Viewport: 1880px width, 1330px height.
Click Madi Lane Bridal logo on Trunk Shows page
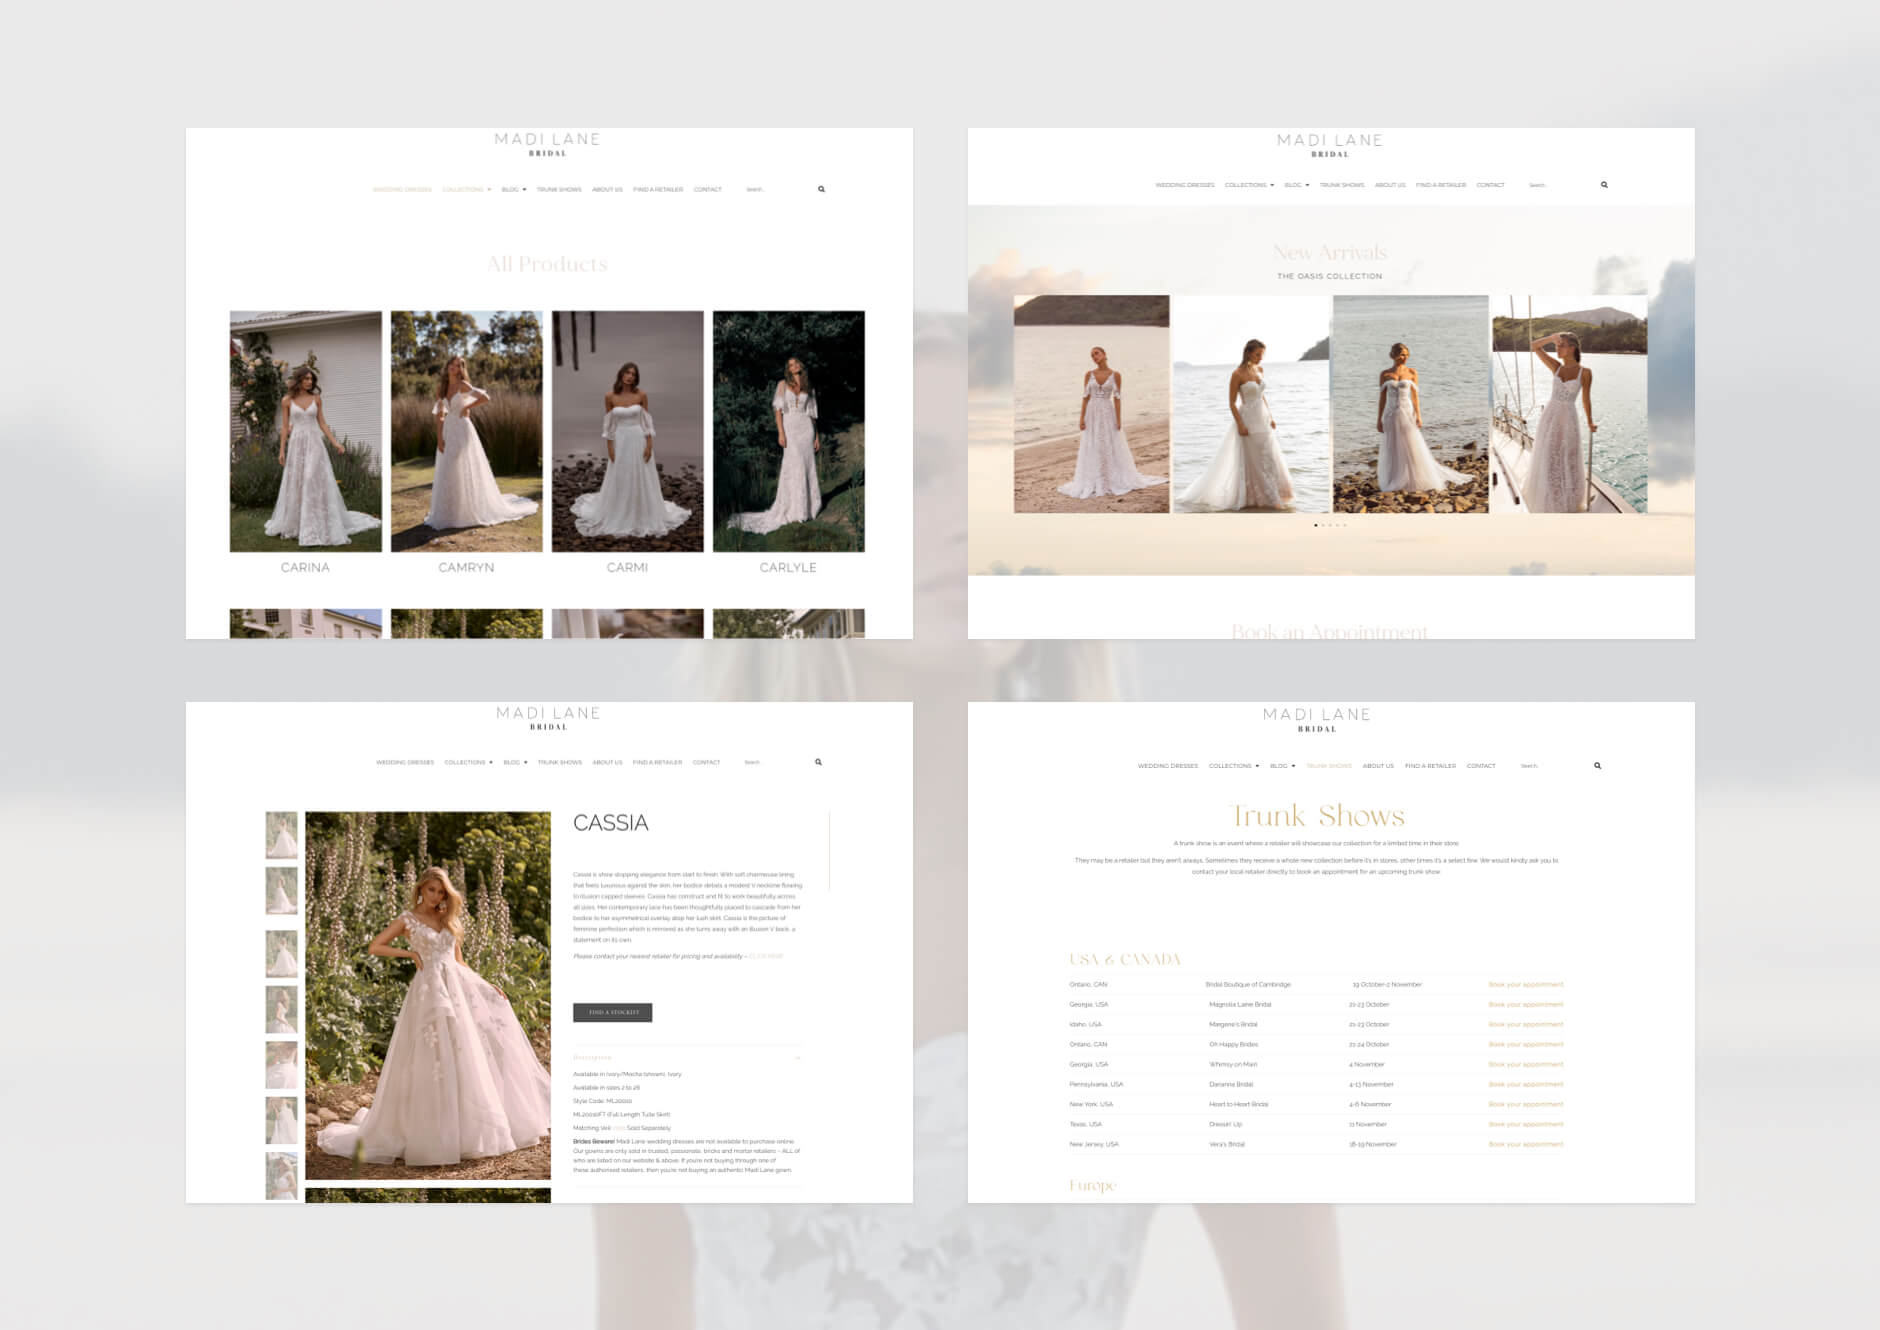tap(1316, 719)
